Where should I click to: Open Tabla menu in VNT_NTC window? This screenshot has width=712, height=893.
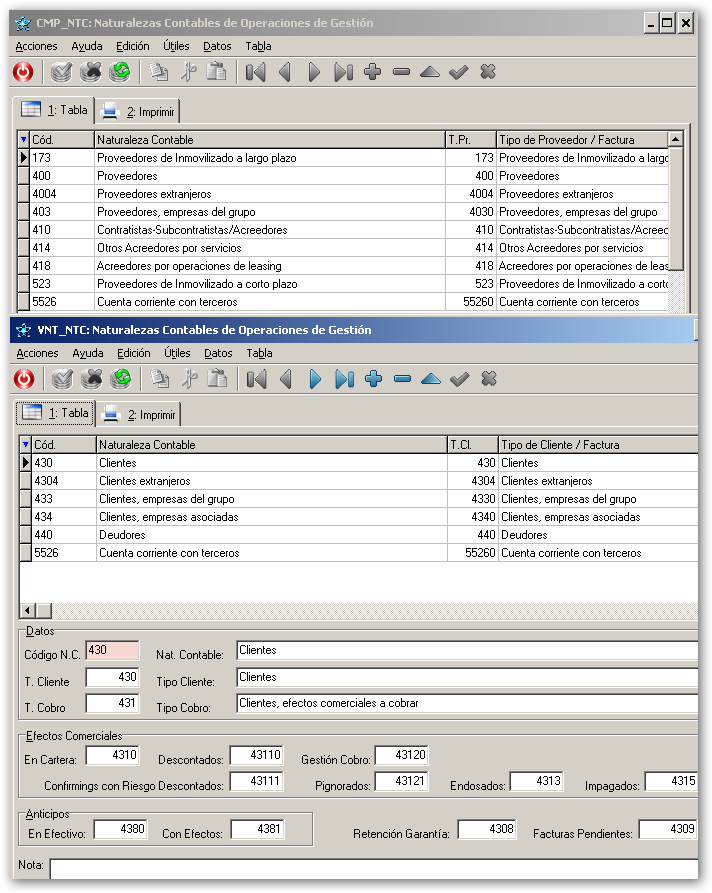pos(259,353)
